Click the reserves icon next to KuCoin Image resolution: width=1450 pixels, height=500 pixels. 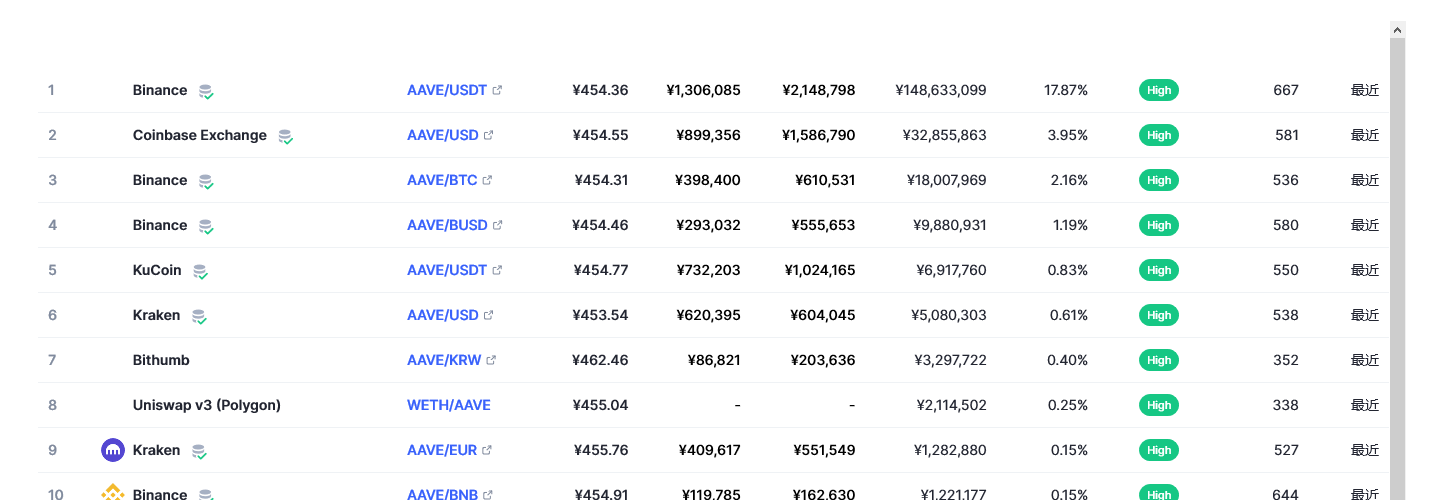tap(200, 271)
